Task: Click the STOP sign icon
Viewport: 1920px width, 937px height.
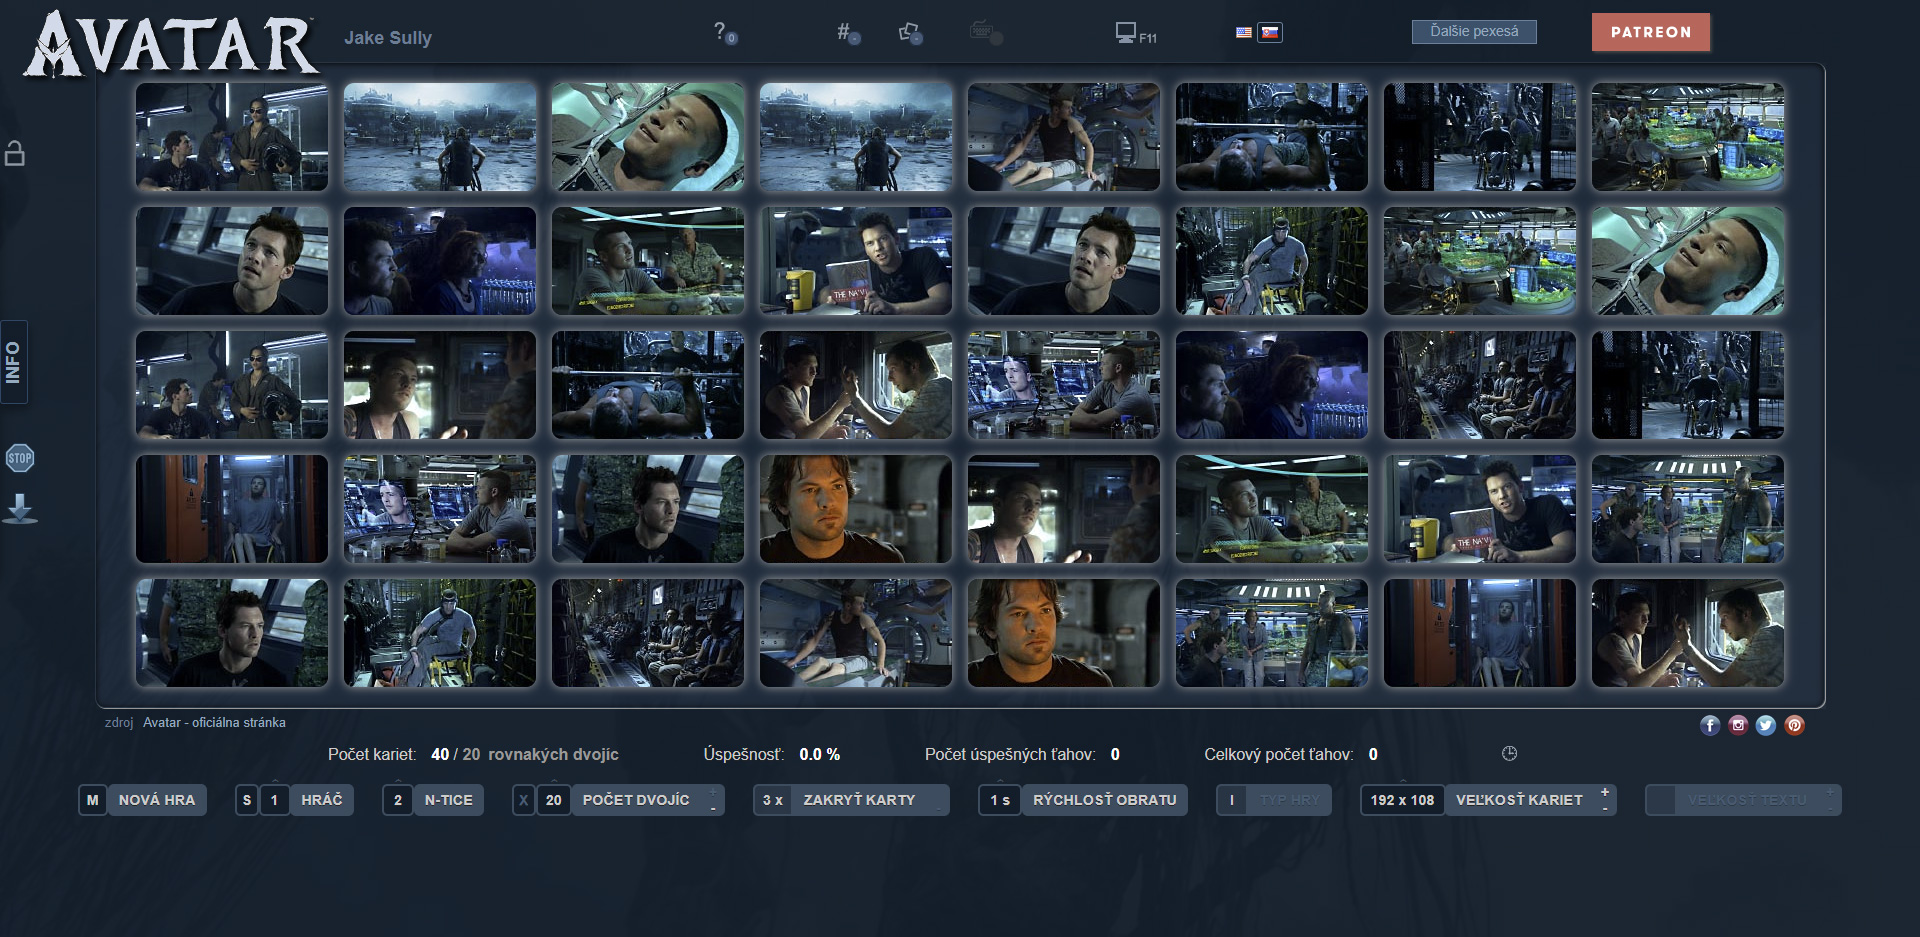Action: pyautogui.click(x=20, y=458)
